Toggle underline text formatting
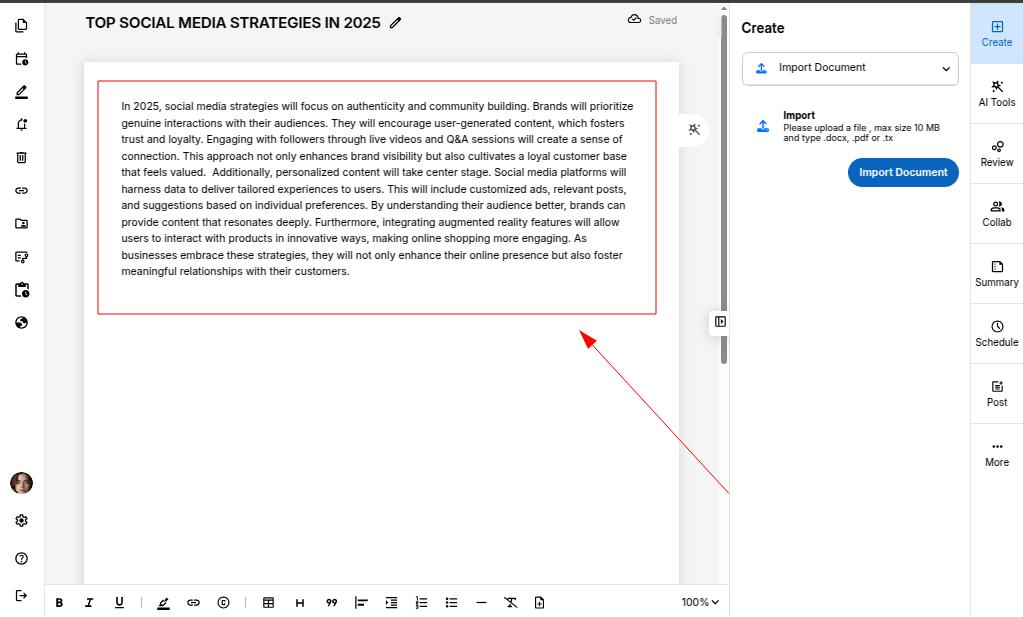 coord(119,603)
